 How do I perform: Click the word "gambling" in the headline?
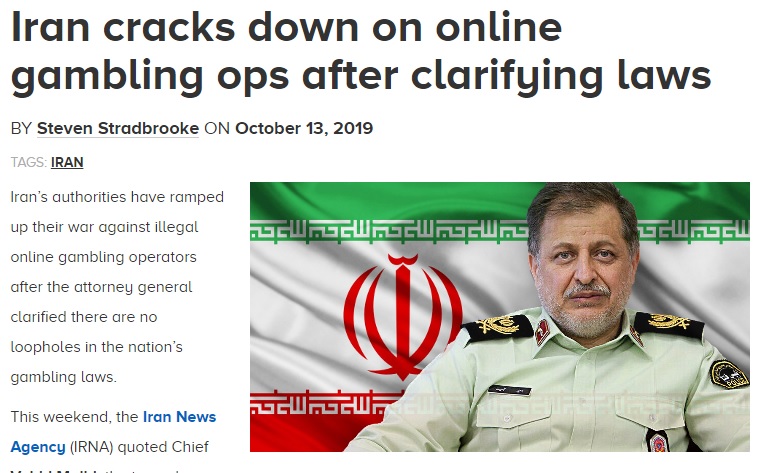(x=107, y=76)
